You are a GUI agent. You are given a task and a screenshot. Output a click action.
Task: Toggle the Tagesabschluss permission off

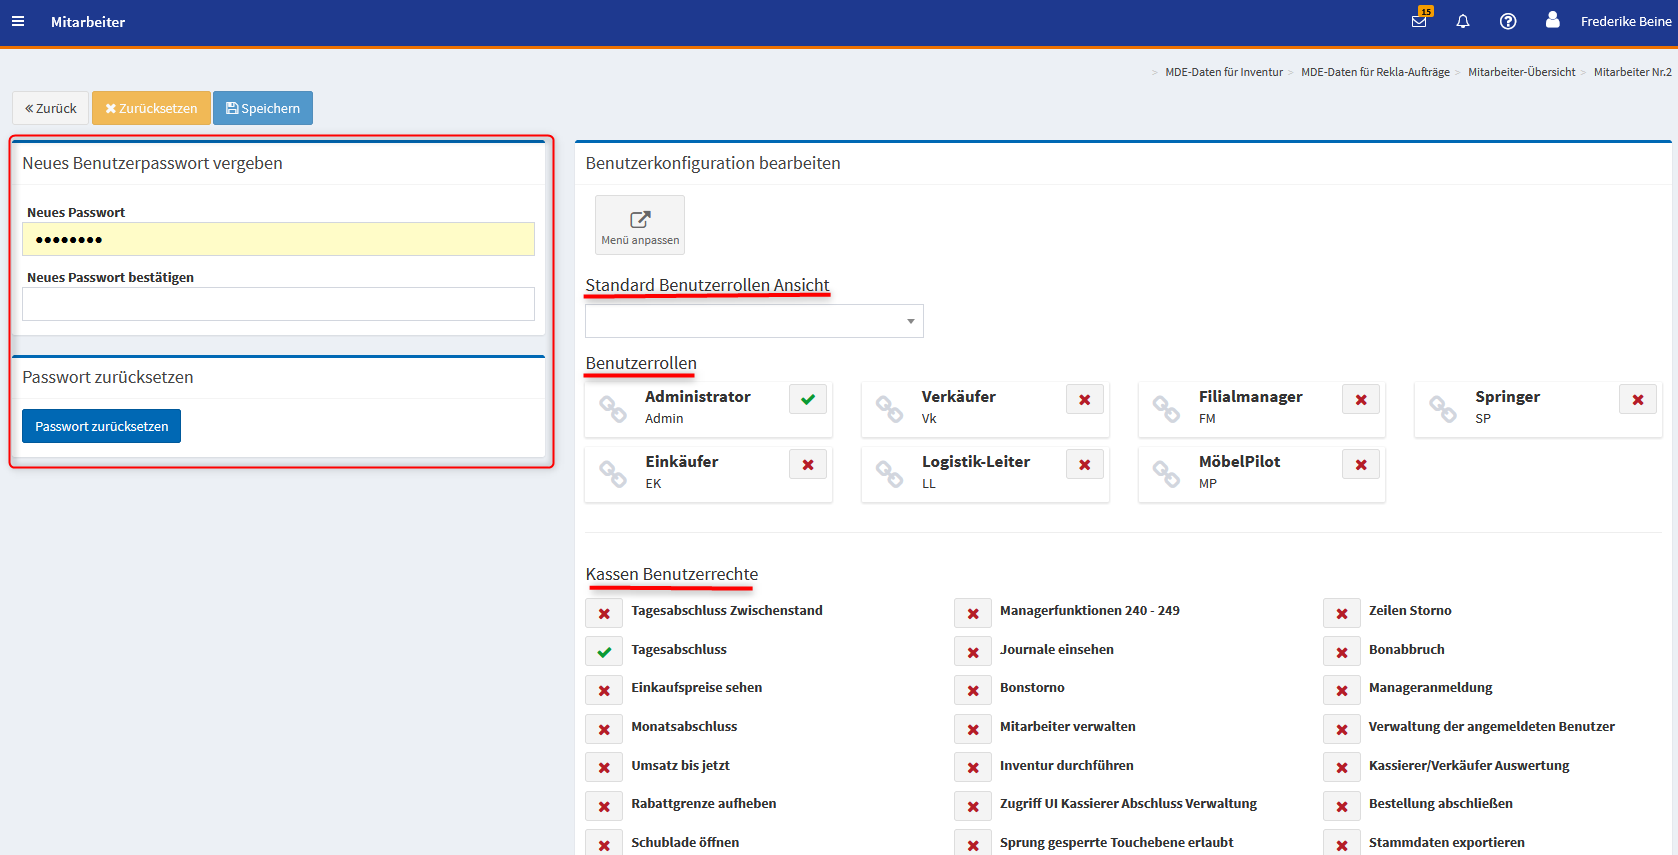pyautogui.click(x=604, y=652)
